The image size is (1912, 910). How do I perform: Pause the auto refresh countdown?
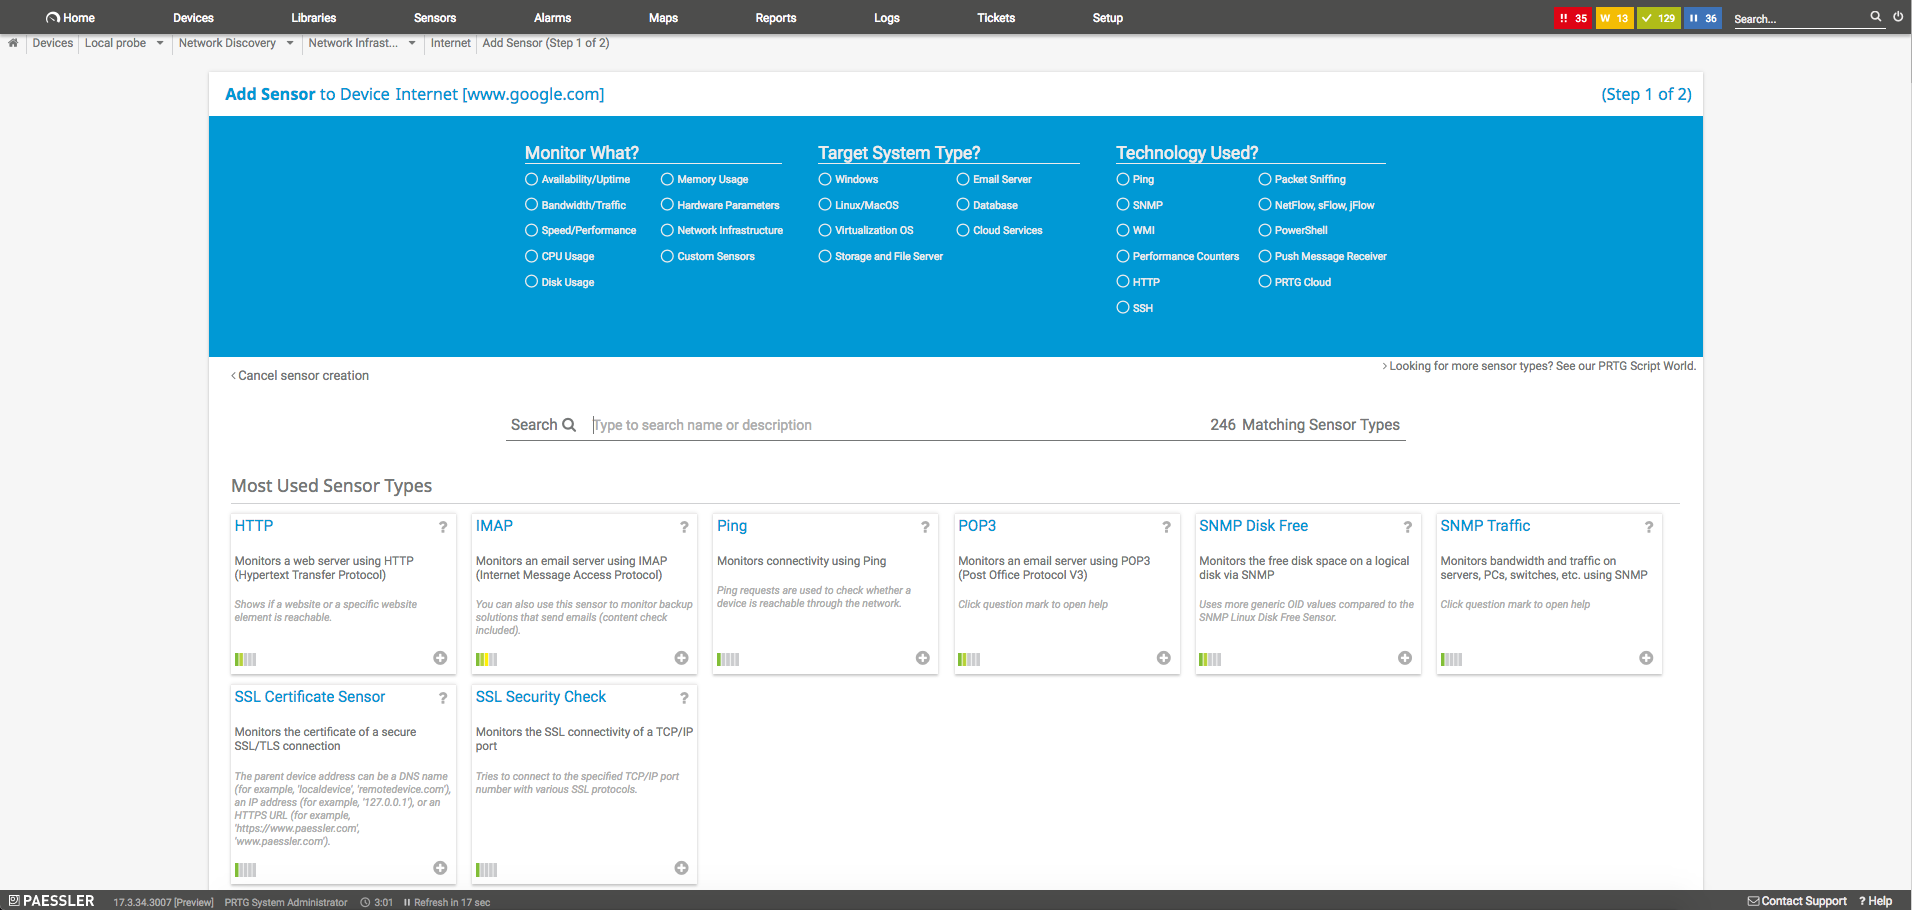click(x=407, y=902)
